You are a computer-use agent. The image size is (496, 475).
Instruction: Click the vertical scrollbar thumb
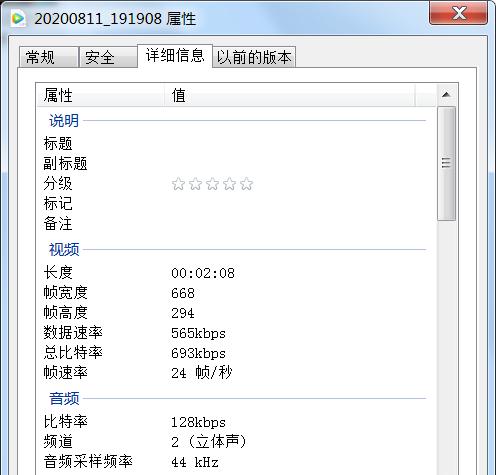click(x=446, y=163)
